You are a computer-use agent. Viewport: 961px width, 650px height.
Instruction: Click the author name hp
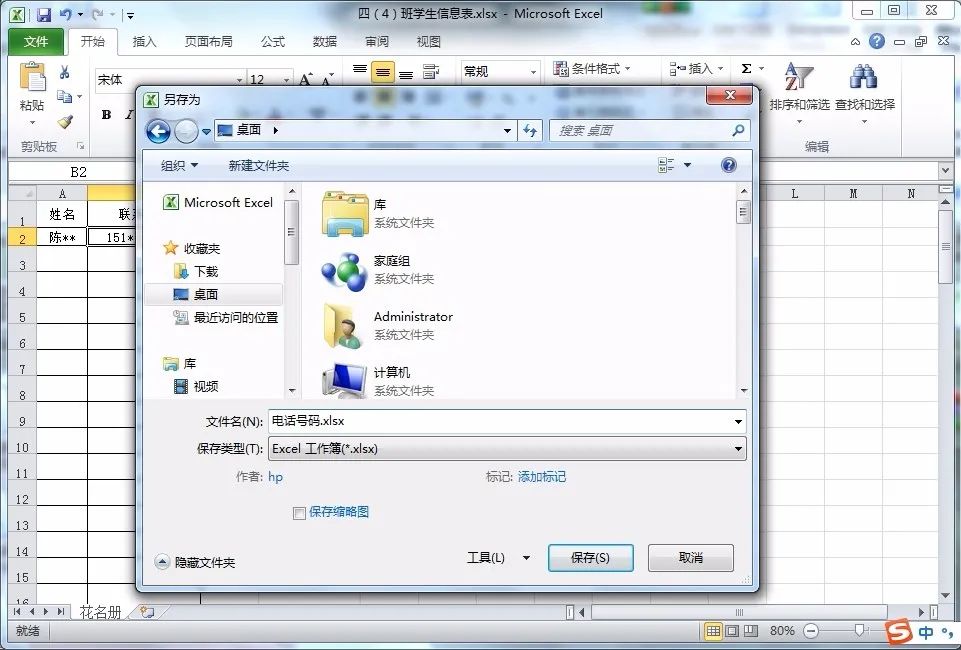275,477
